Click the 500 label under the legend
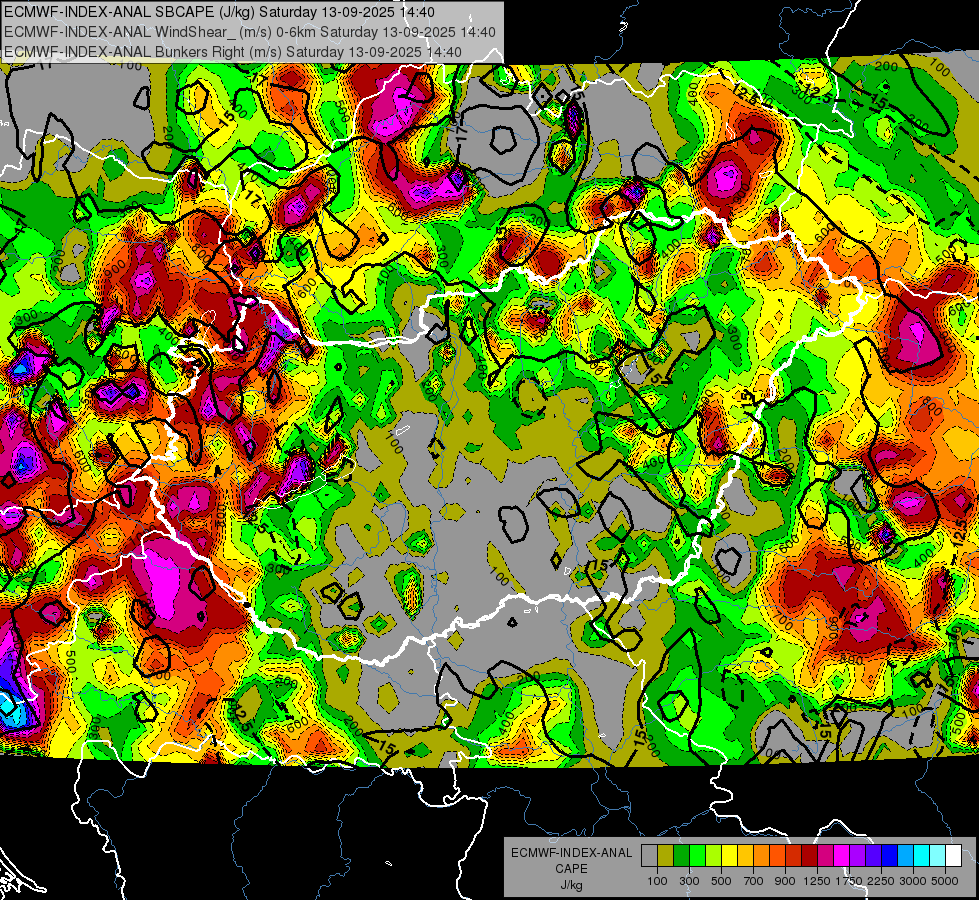Image resolution: width=979 pixels, height=900 pixels. (x=721, y=881)
